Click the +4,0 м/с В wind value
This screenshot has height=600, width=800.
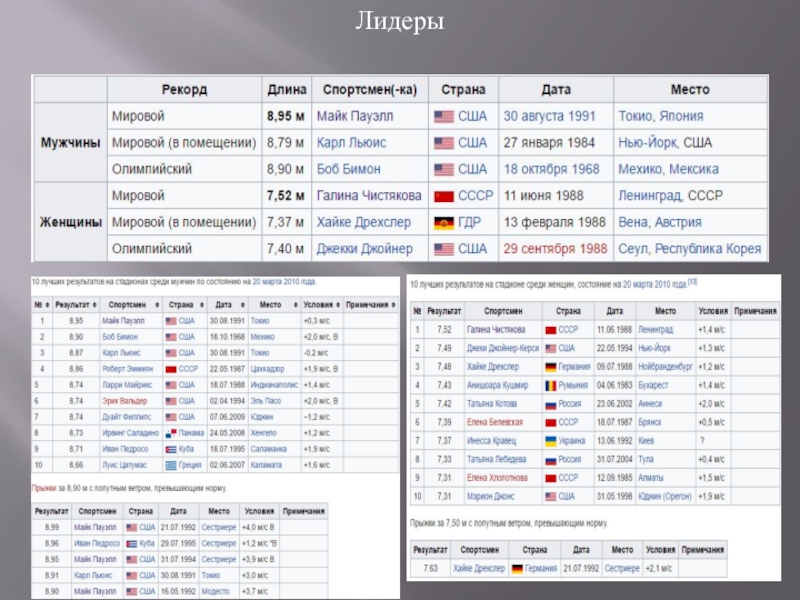coord(259,528)
